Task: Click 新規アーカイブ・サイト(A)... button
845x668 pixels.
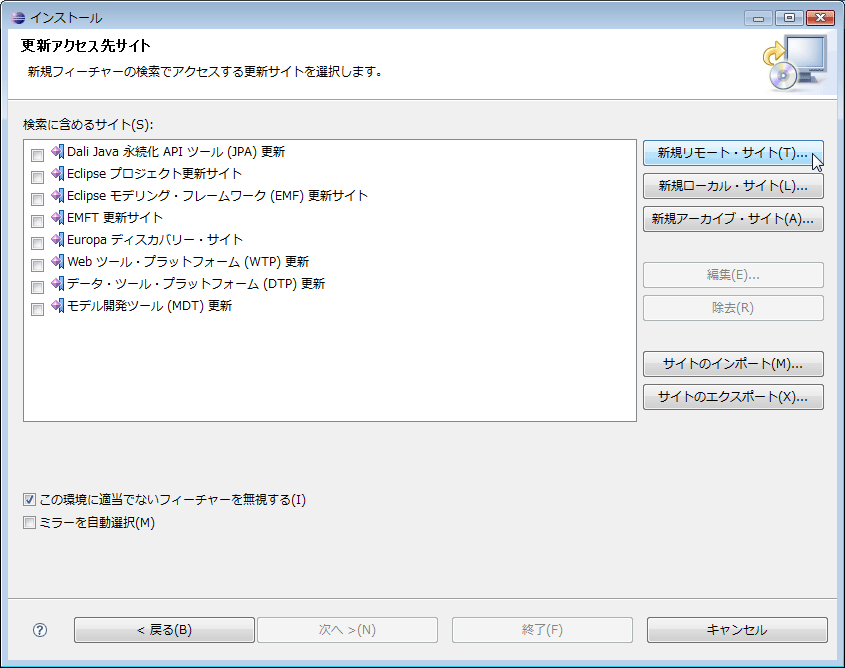Action: 733,219
